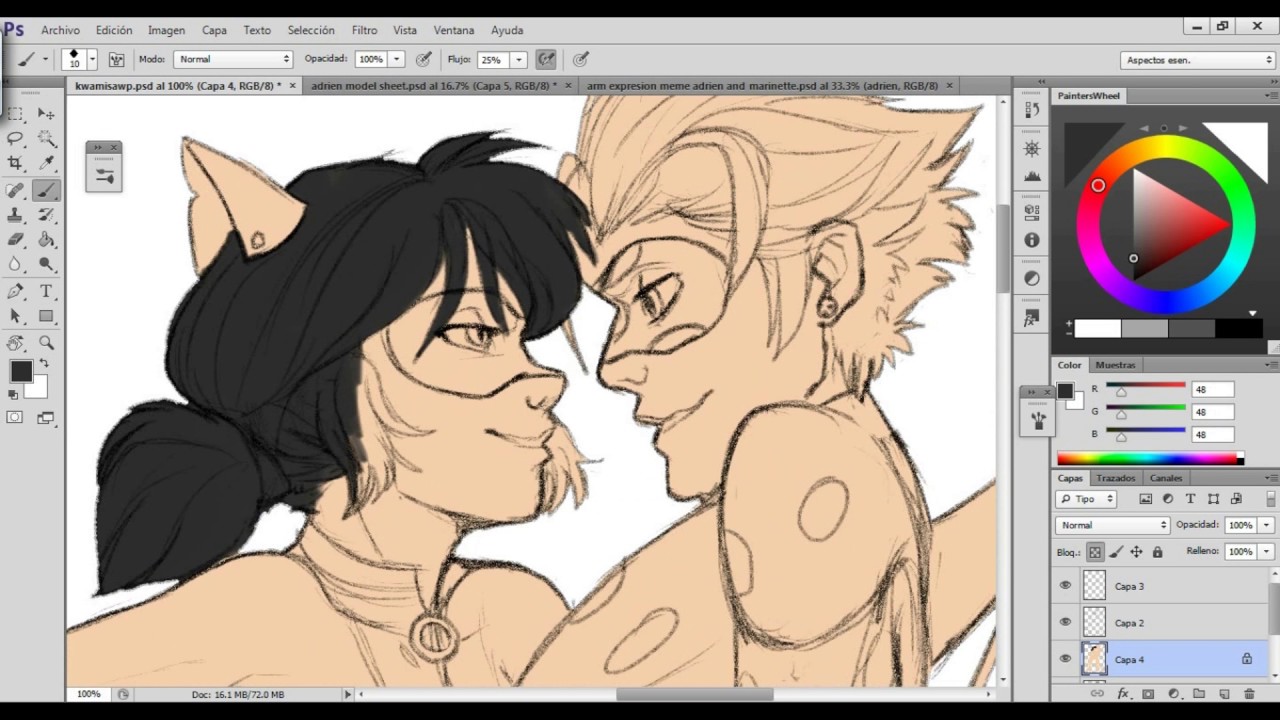Click the foreground color swatch in toolbox
Viewport: 1280px width, 720px height.
pyautogui.click(x=21, y=372)
